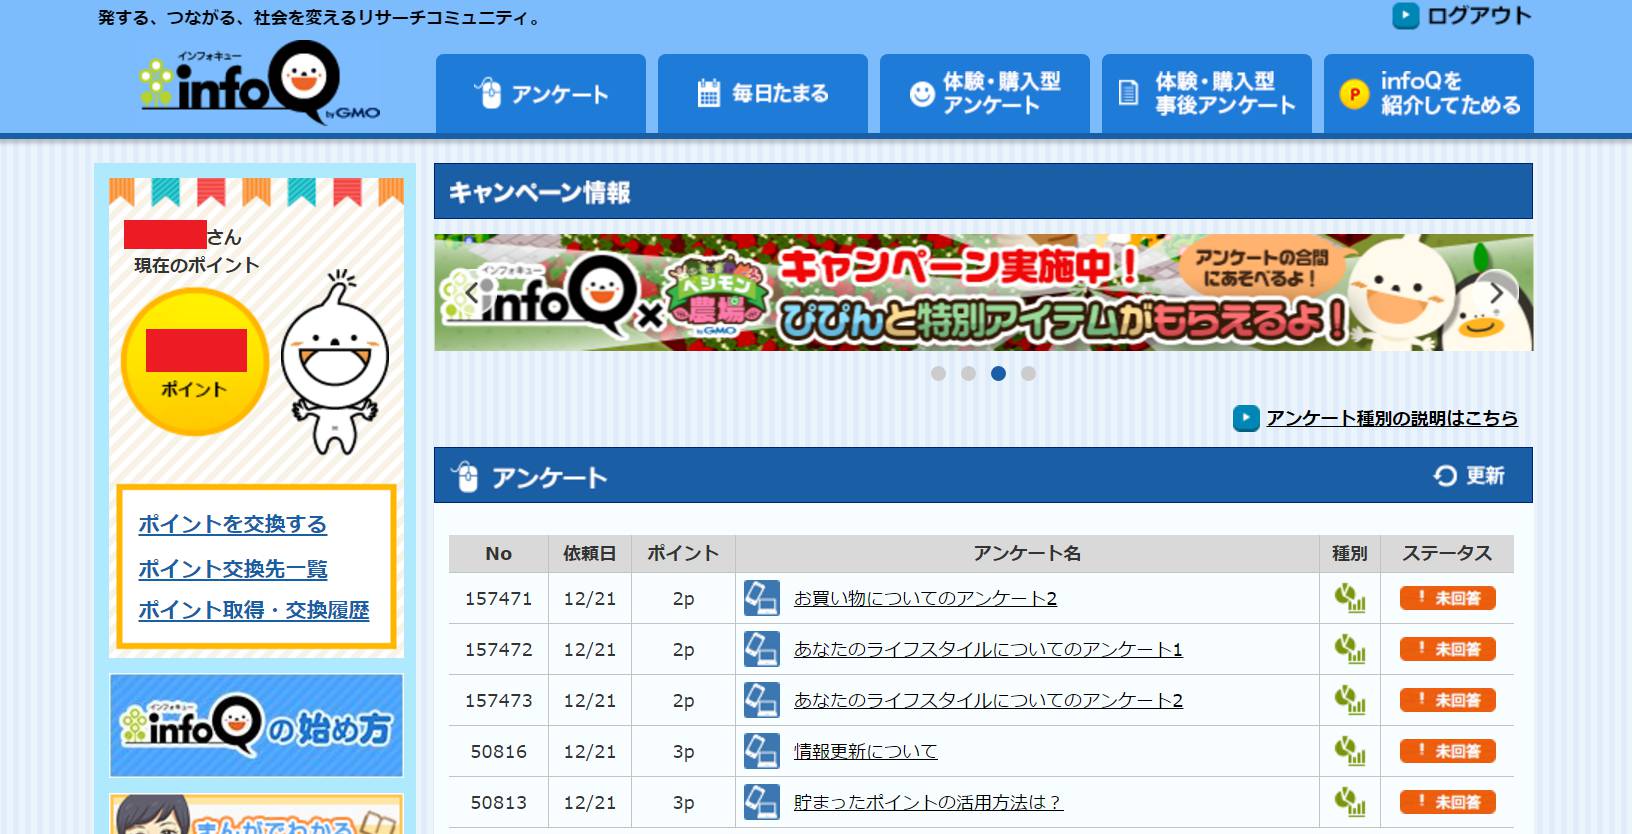
Task: Click survey number 50816 cell
Action: coord(499,751)
